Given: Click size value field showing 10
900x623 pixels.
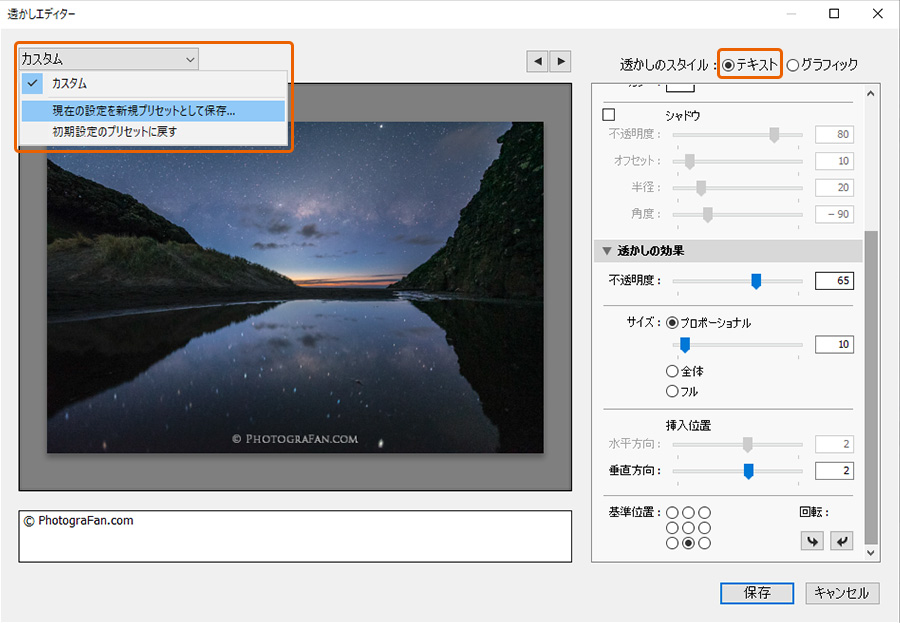Looking at the screenshot, I should click(834, 345).
